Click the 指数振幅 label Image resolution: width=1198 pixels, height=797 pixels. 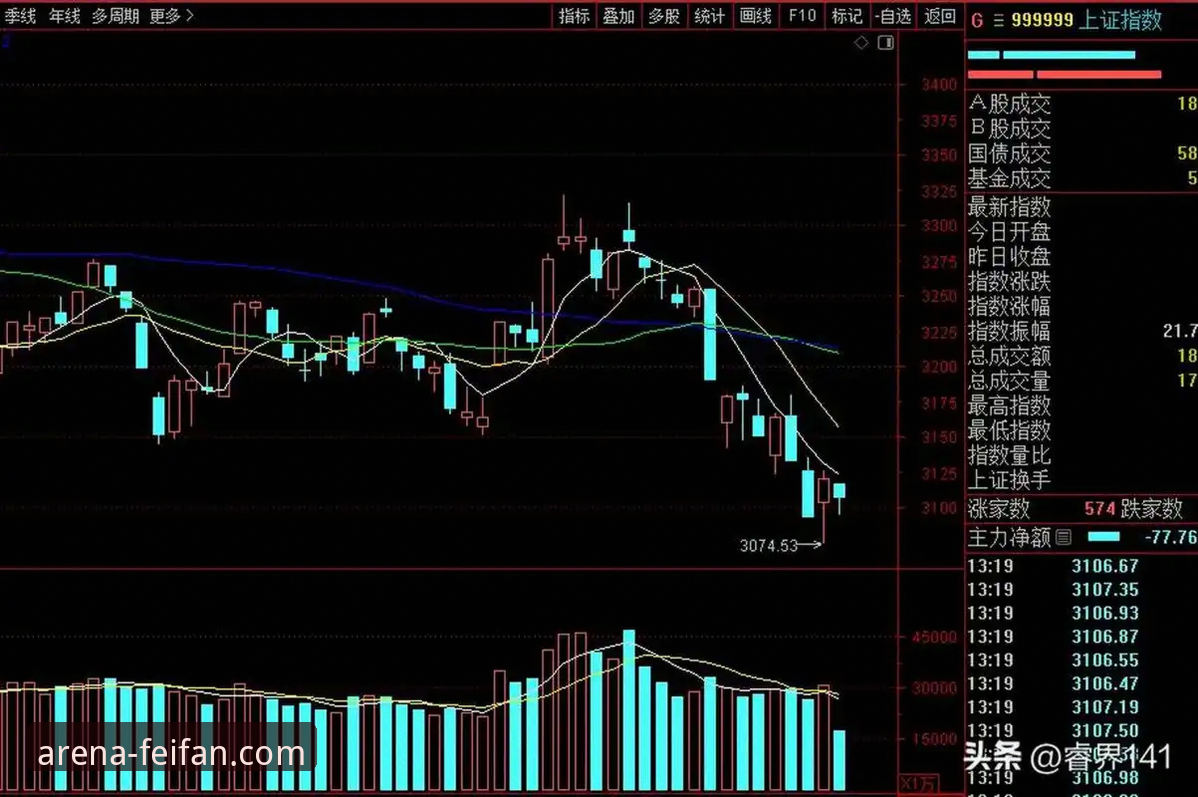[x=1009, y=331]
